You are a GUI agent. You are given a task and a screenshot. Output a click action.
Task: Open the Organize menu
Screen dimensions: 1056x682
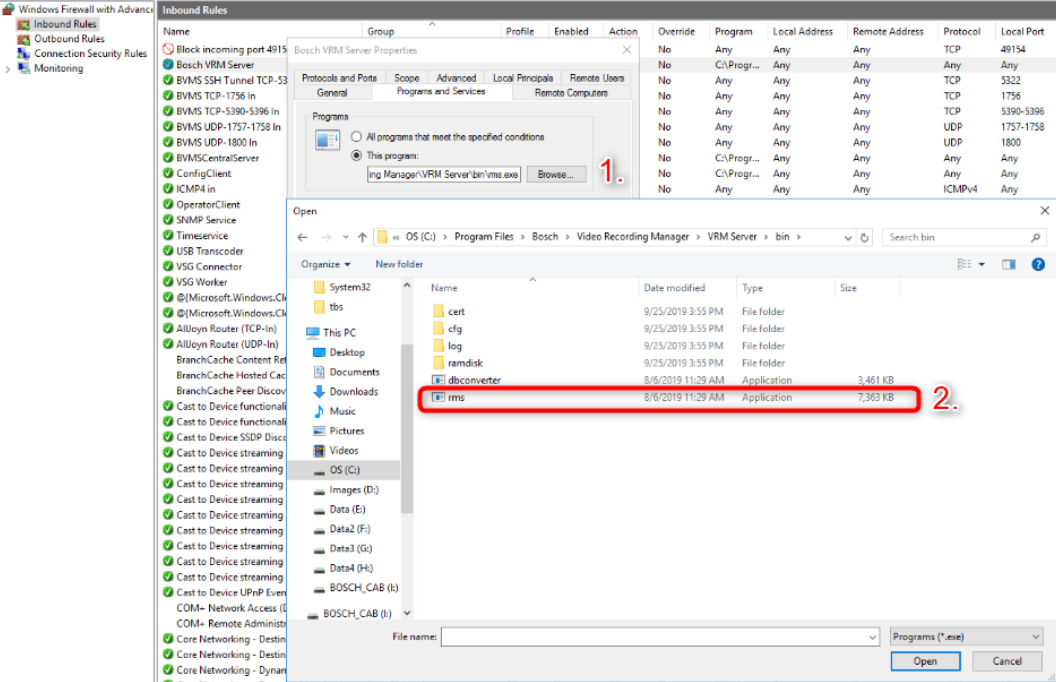(x=325, y=265)
